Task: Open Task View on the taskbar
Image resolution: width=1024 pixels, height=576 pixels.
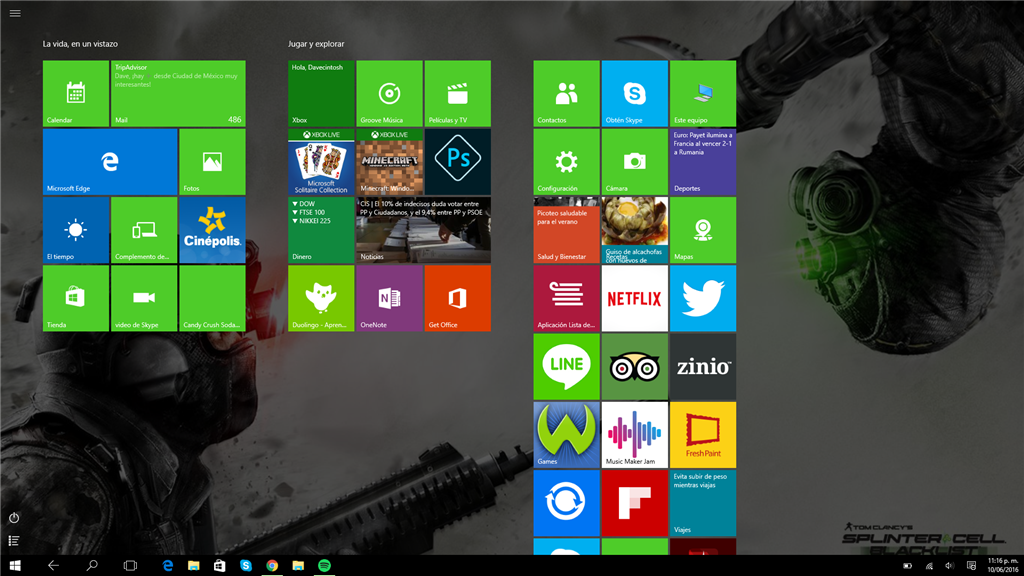Action: (131, 566)
